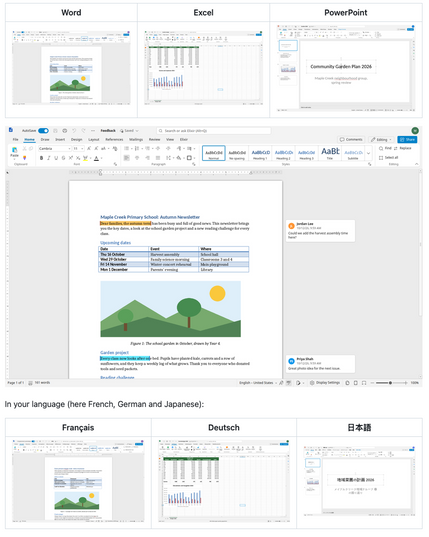Expand the Styles gallery arrow
Image resolution: width=429 pixels, height=537 pixels.
click(368, 153)
